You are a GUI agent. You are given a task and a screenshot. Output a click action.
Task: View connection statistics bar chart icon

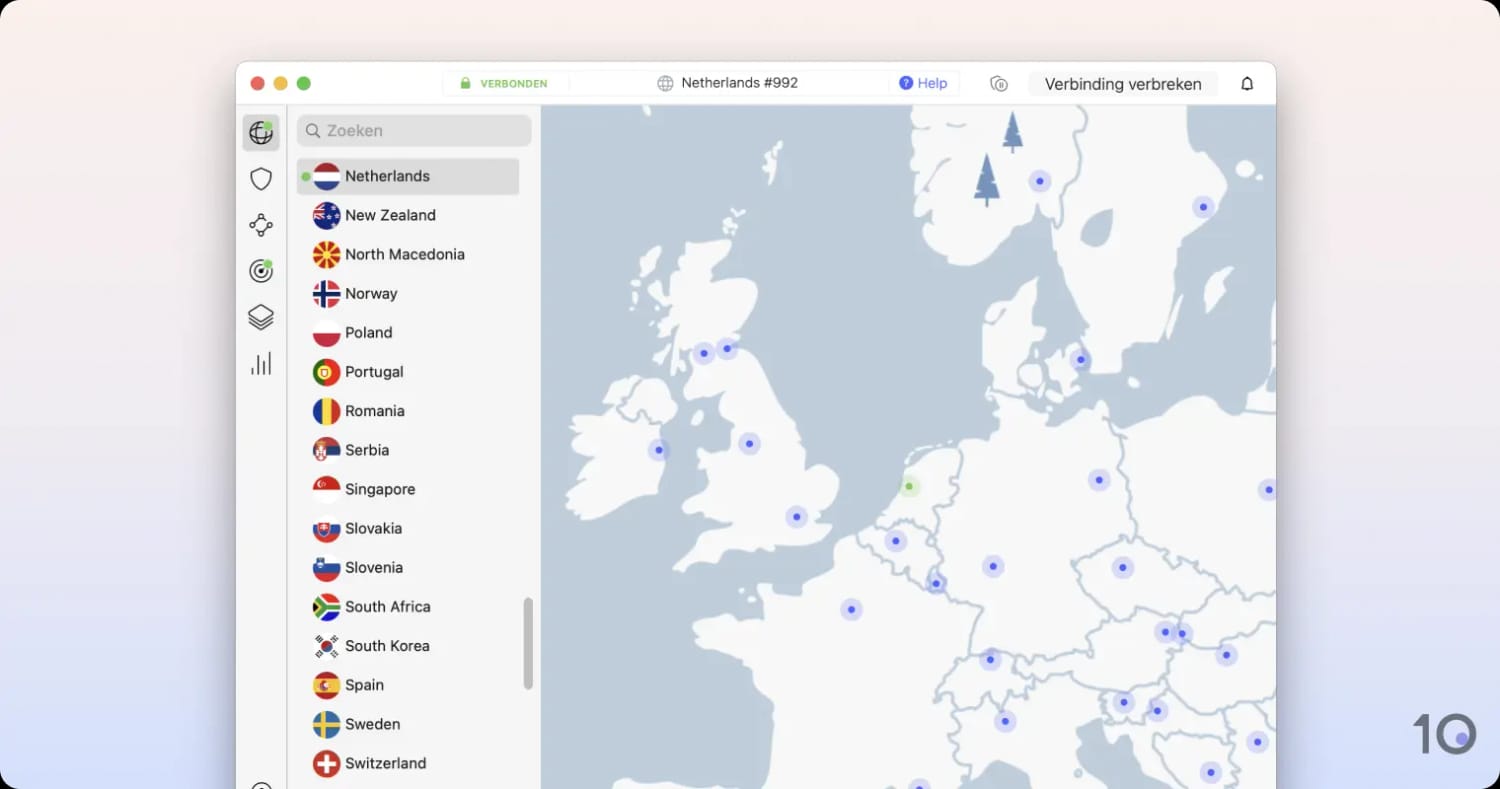pos(261,363)
